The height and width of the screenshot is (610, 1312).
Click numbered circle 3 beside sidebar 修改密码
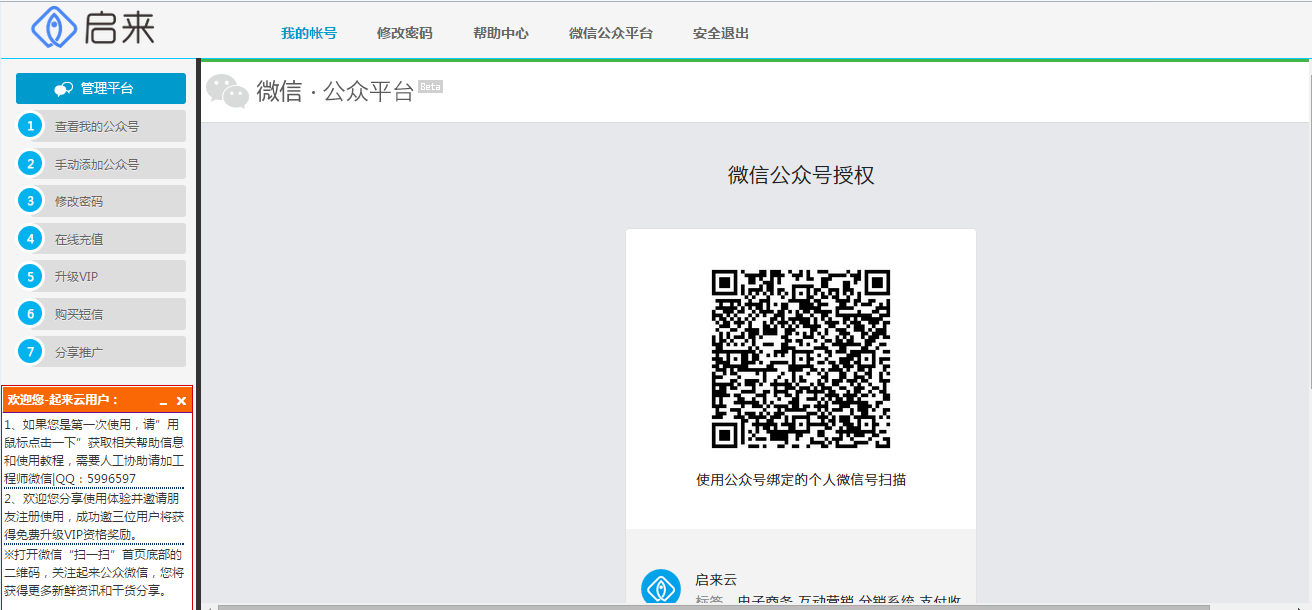[x=31, y=201]
